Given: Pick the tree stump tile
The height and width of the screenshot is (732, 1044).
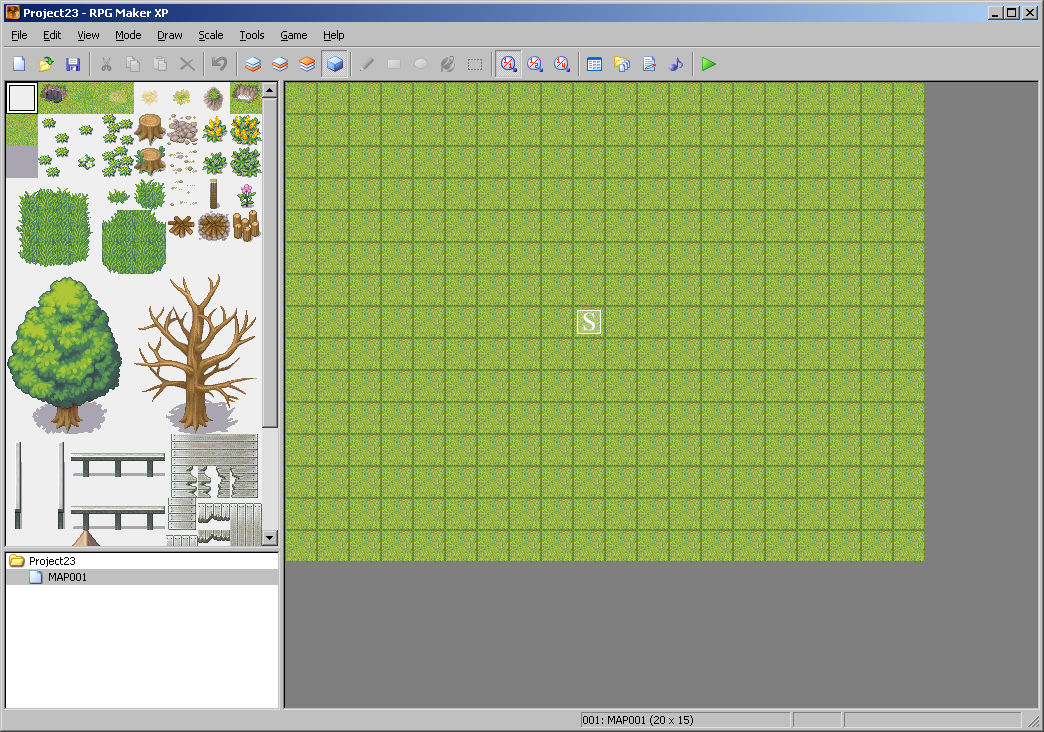Looking at the screenshot, I should [x=150, y=129].
